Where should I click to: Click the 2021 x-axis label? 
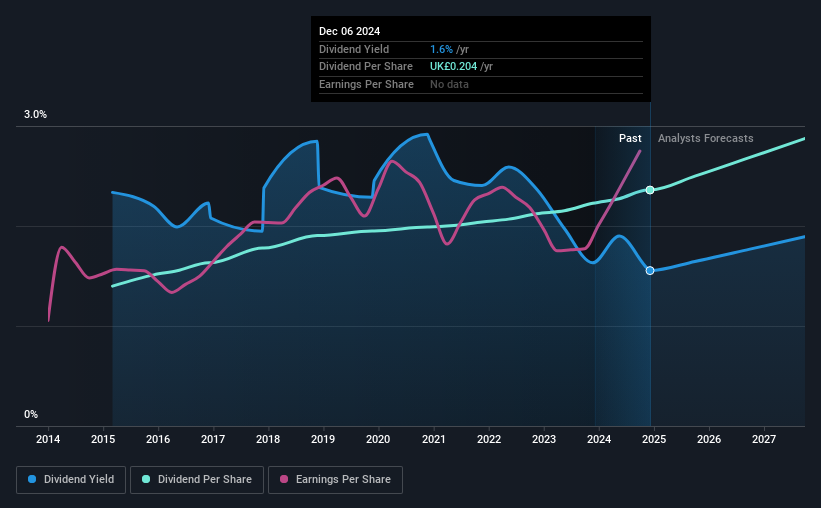tap(434, 439)
